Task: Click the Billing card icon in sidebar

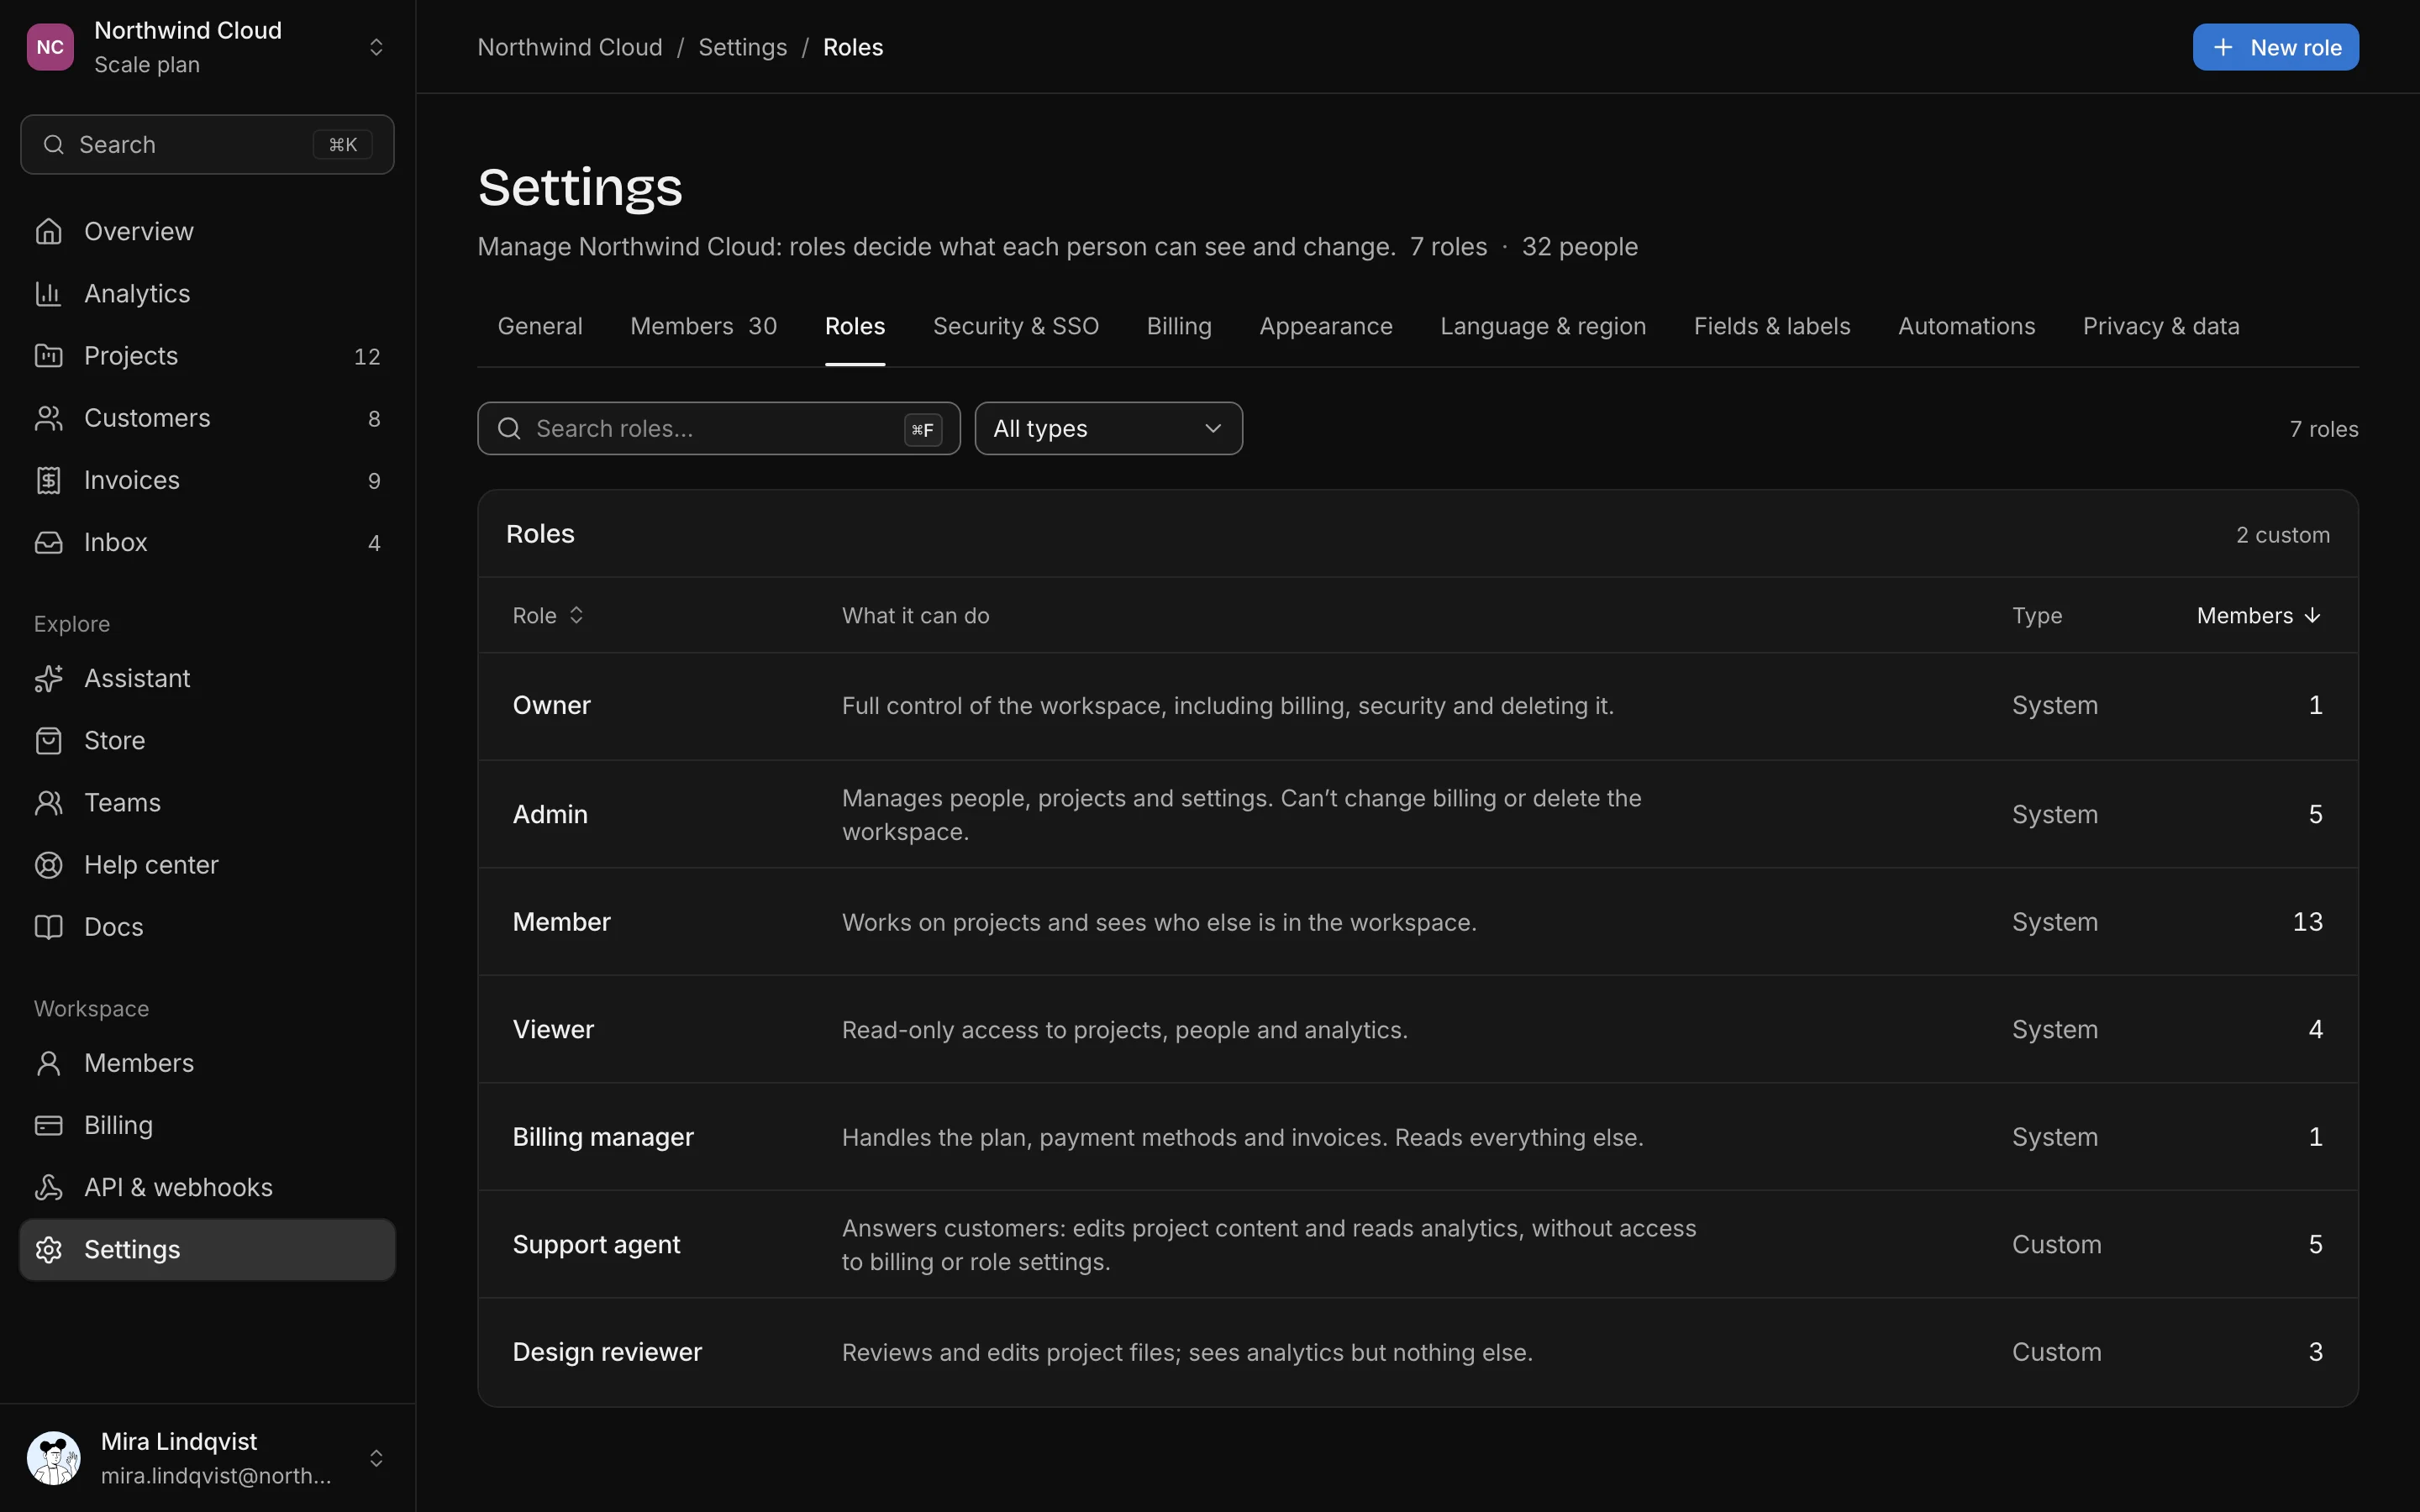Action: (x=48, y=1125)
